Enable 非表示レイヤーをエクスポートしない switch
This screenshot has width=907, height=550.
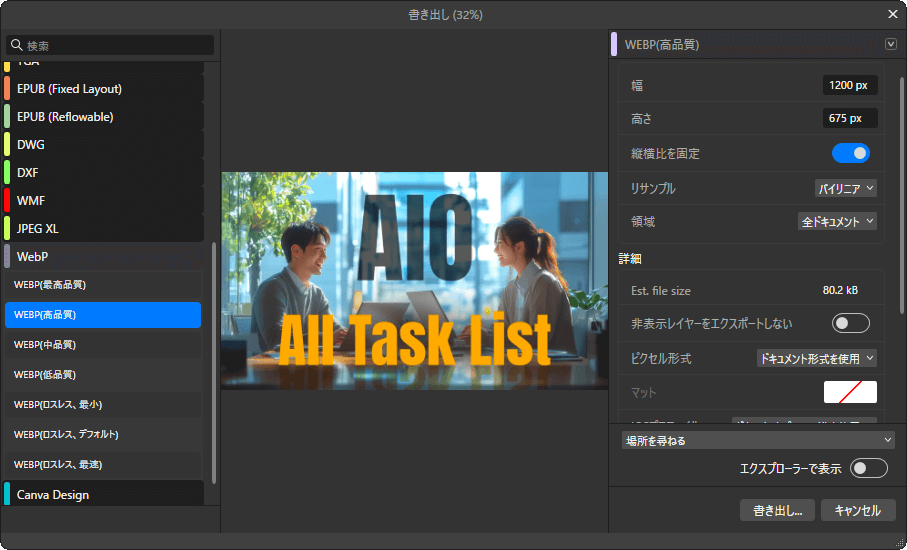coord(850,323)
